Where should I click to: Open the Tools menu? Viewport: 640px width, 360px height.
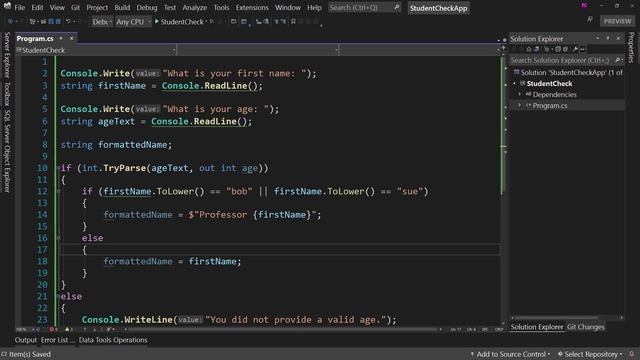pos(221,7)
